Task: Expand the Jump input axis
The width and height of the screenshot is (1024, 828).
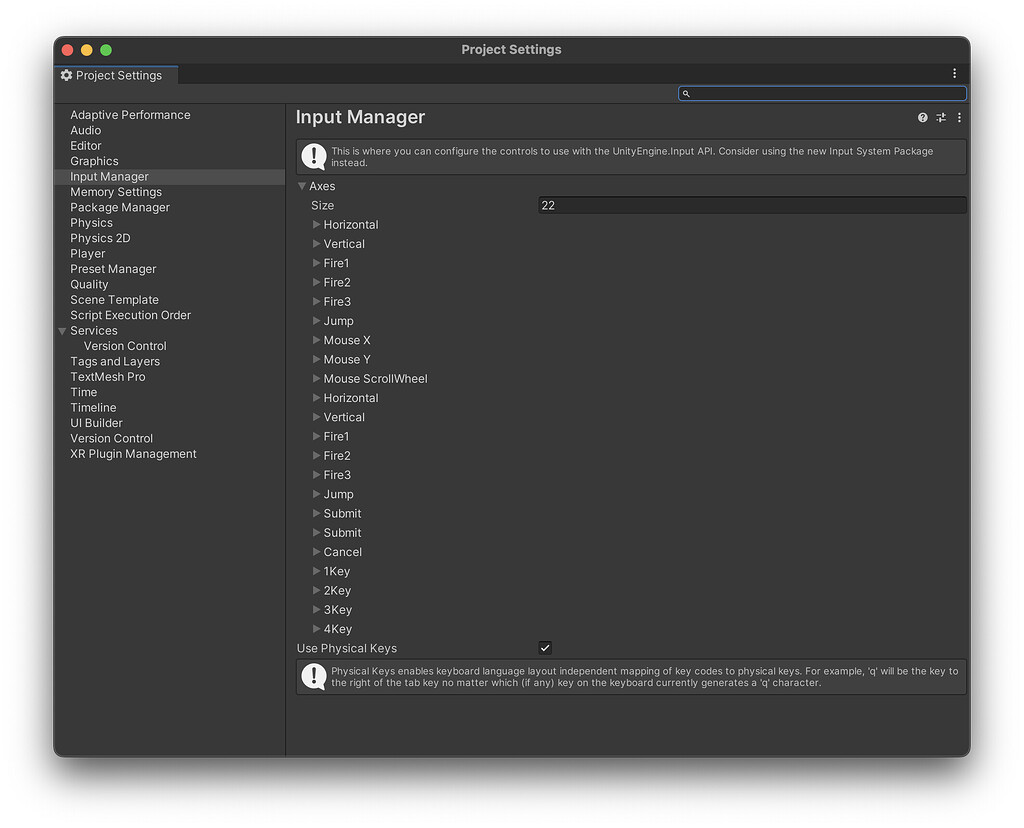Action: click(x=316, y=320)
